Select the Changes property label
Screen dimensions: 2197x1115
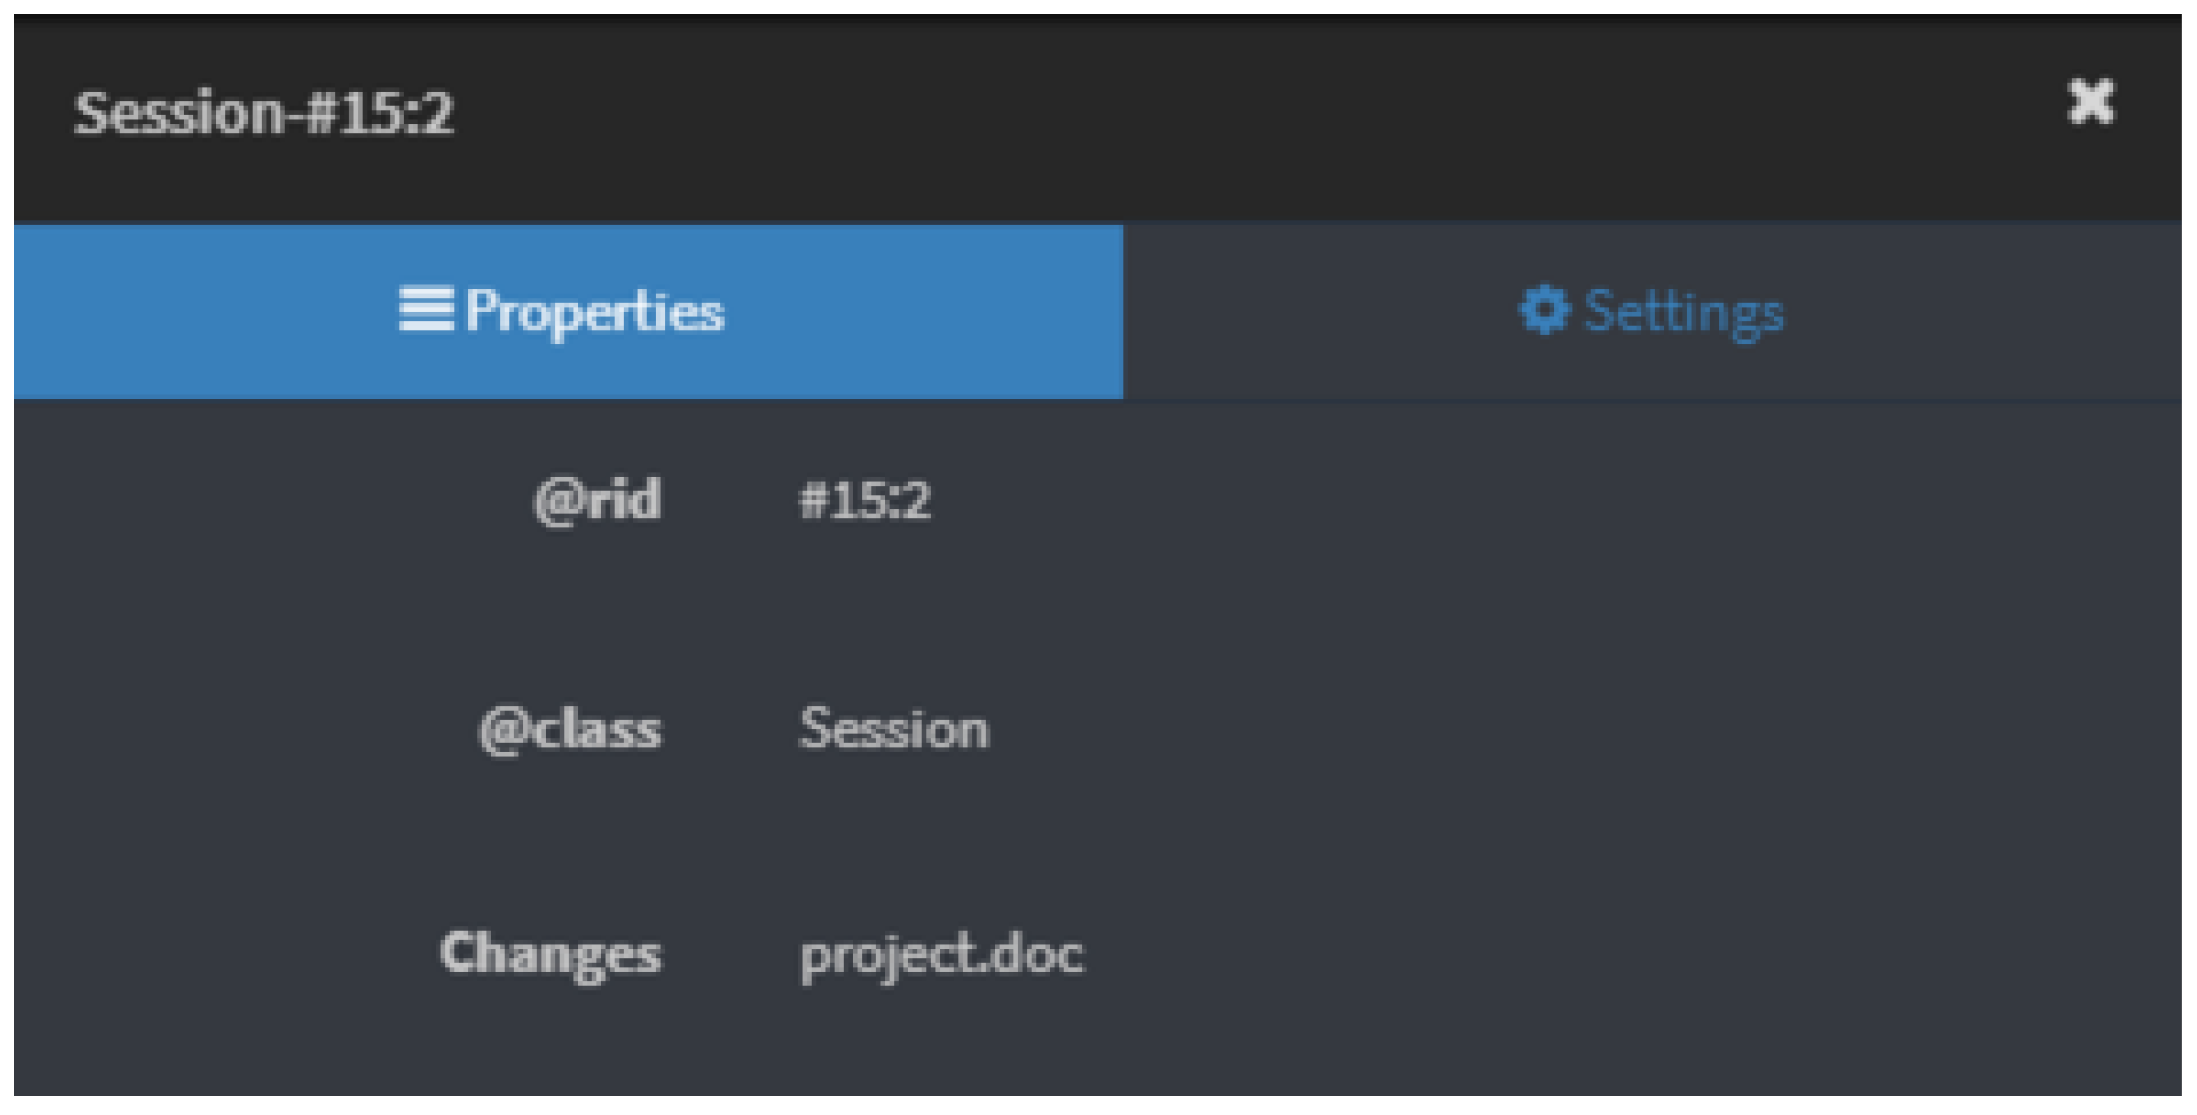(550, 953)
